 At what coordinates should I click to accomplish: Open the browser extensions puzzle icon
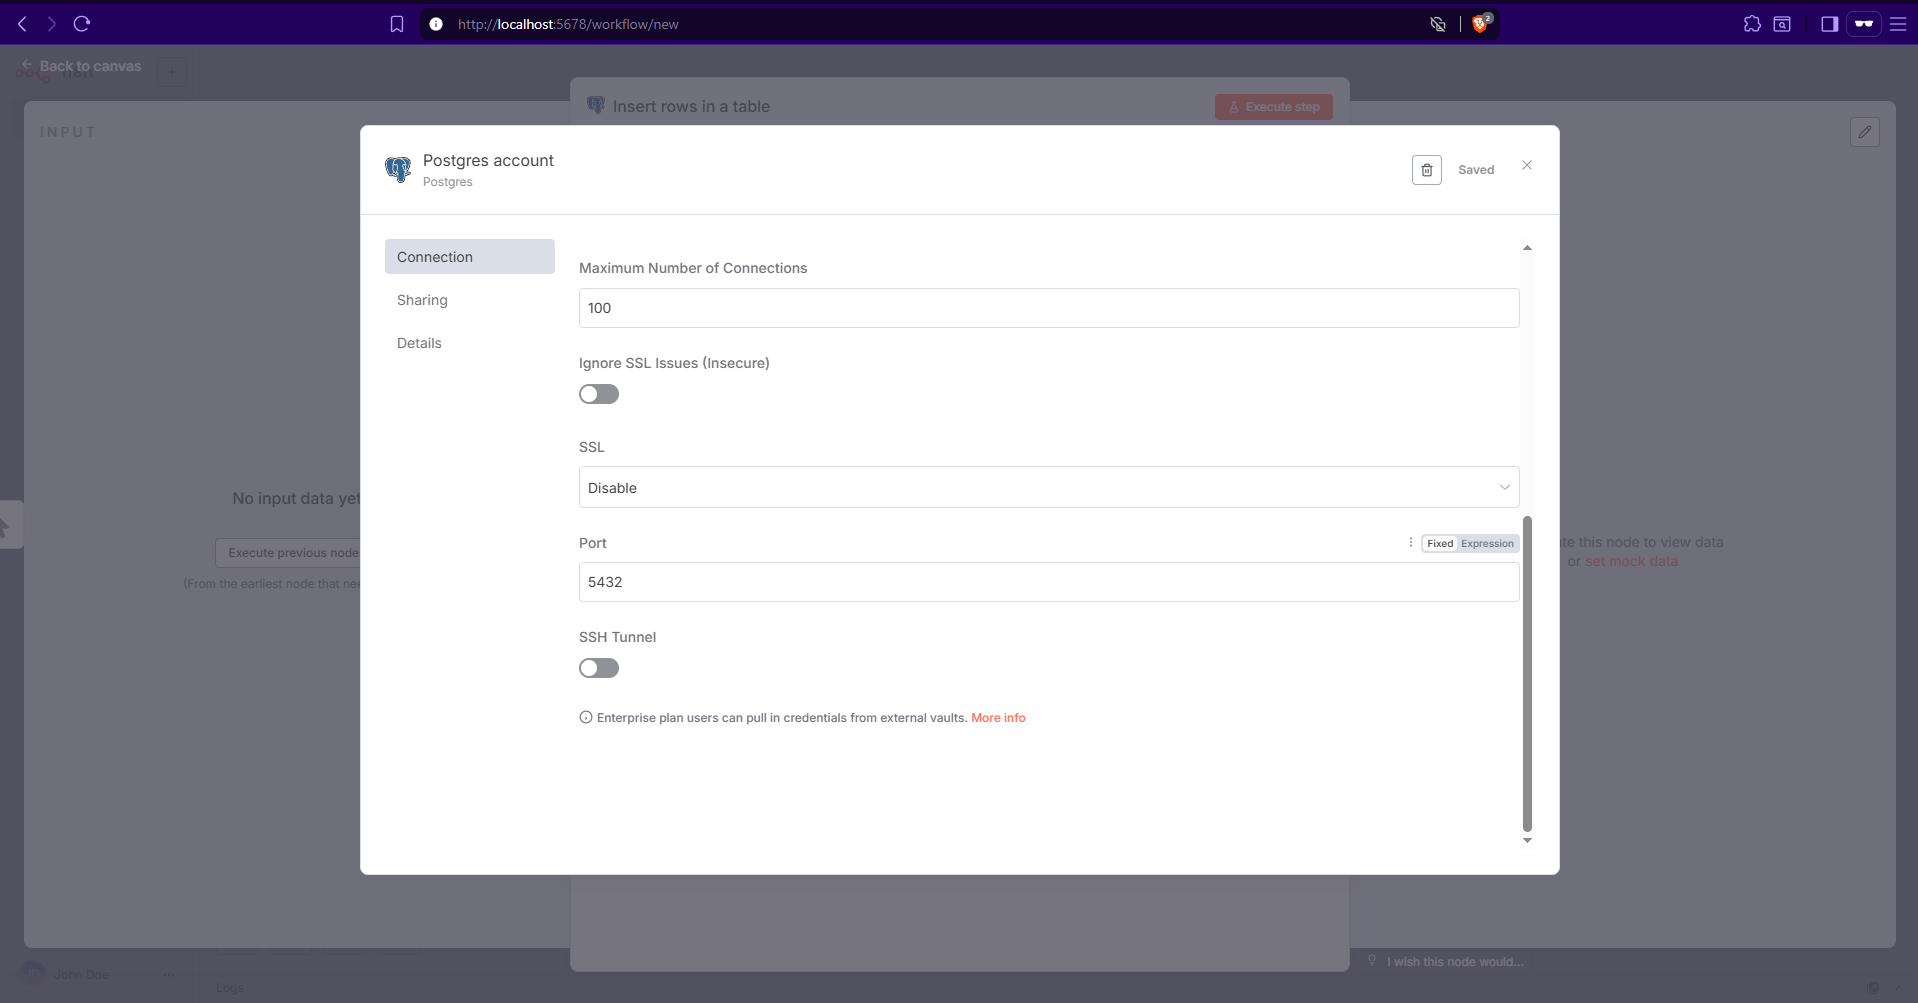click(x=1752, y=24)
